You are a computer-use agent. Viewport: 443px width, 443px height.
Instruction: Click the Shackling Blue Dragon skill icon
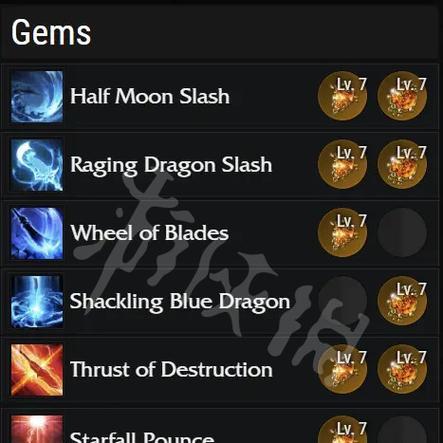tap(37, 302)
